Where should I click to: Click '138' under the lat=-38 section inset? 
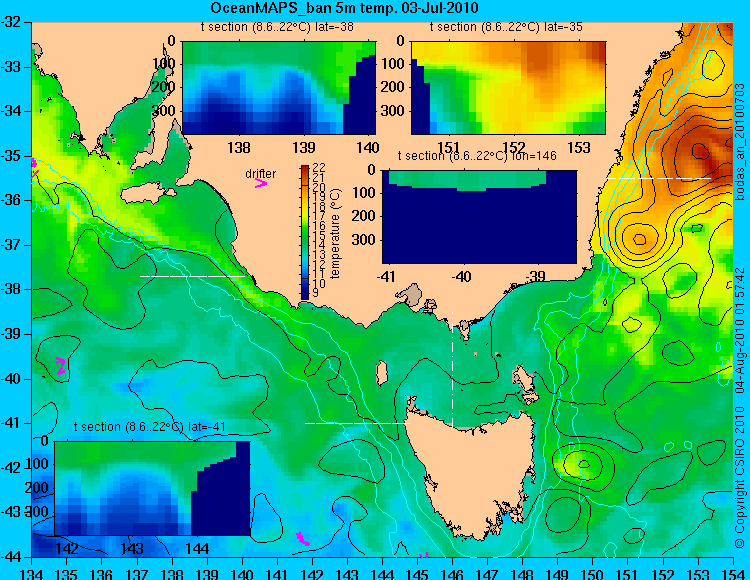click(x=238, y=147)
